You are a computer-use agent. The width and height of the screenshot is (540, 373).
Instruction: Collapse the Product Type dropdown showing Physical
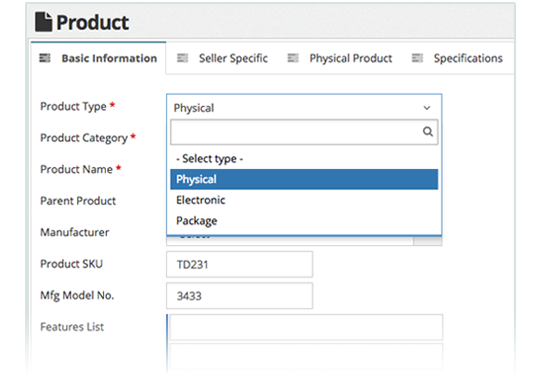coord(304,108)
